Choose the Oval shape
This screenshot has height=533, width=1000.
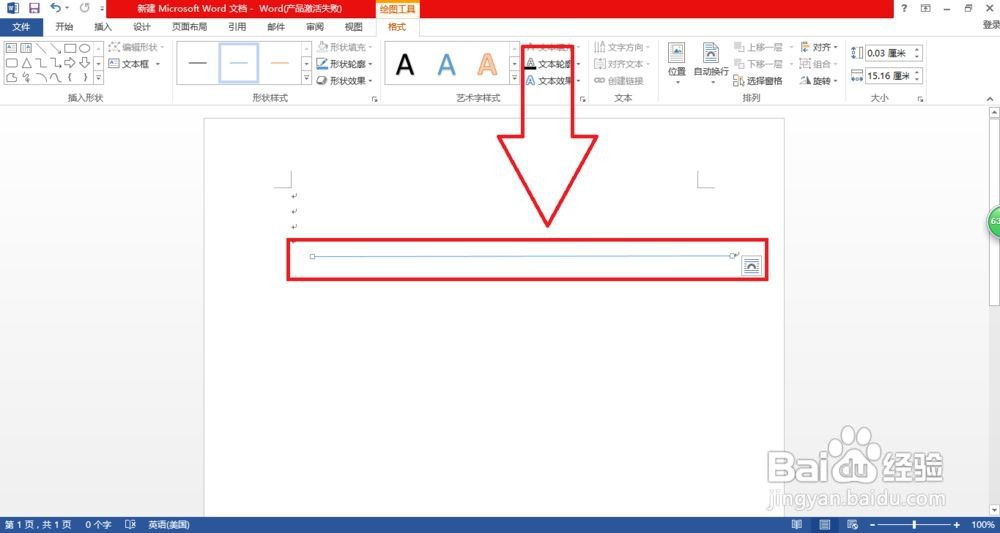84,48
